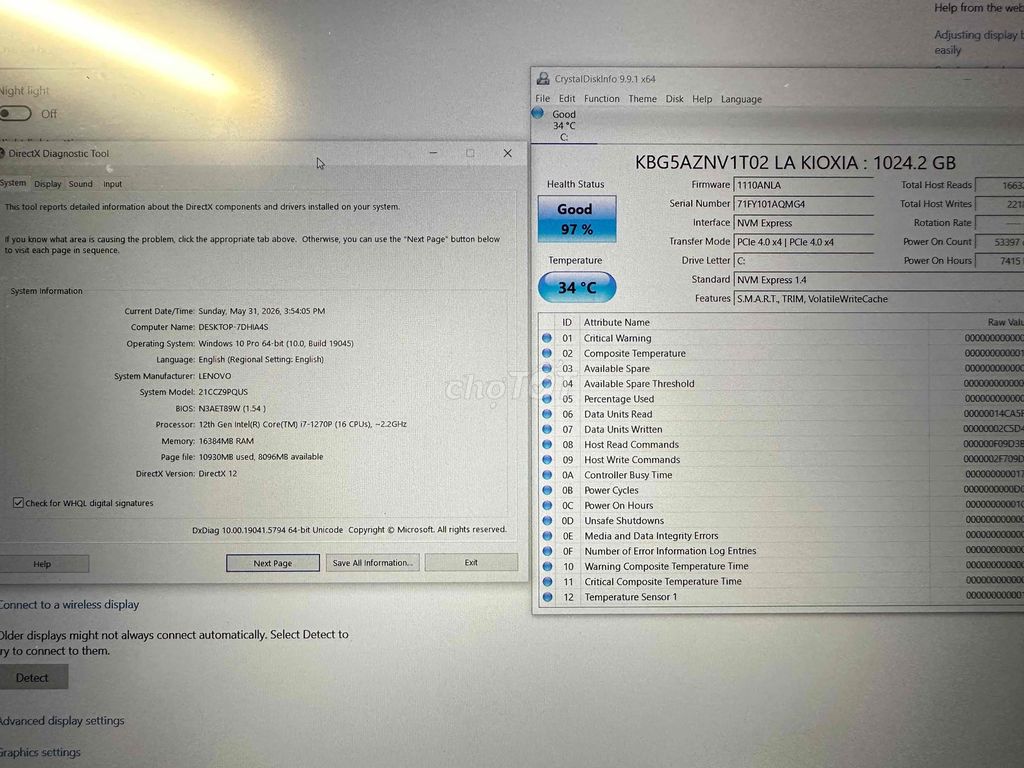This screenshot has height=768, width=1024.
Task: Click the DirectX Diagnostic Tool title icon
Action: point(2,153)
